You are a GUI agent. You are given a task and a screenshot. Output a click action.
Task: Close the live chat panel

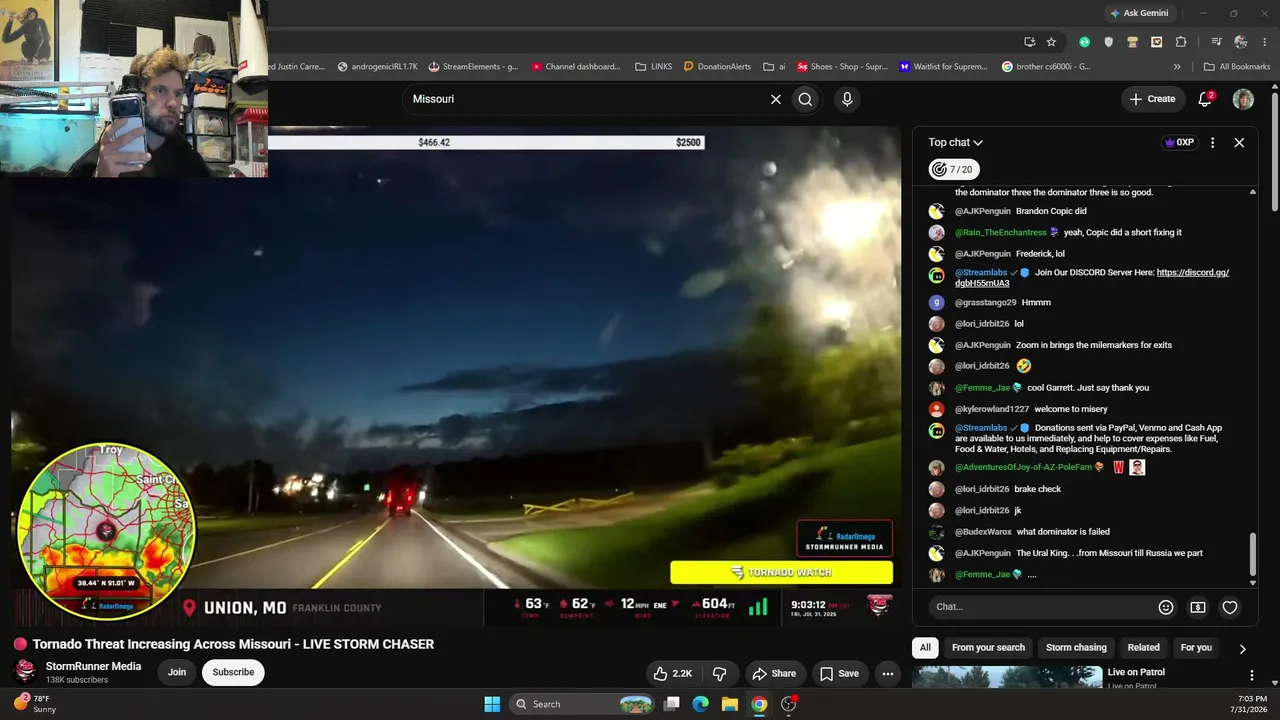pyautogui.click(x=1239, y=143)
